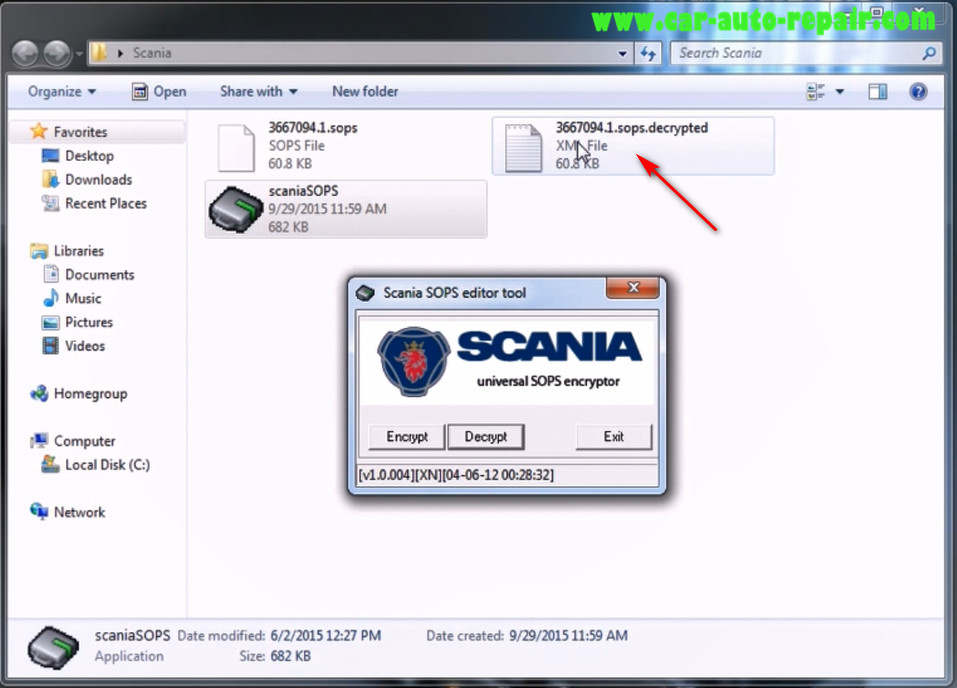
Task: Open Pictures library
Action: [x=89, y=322]
